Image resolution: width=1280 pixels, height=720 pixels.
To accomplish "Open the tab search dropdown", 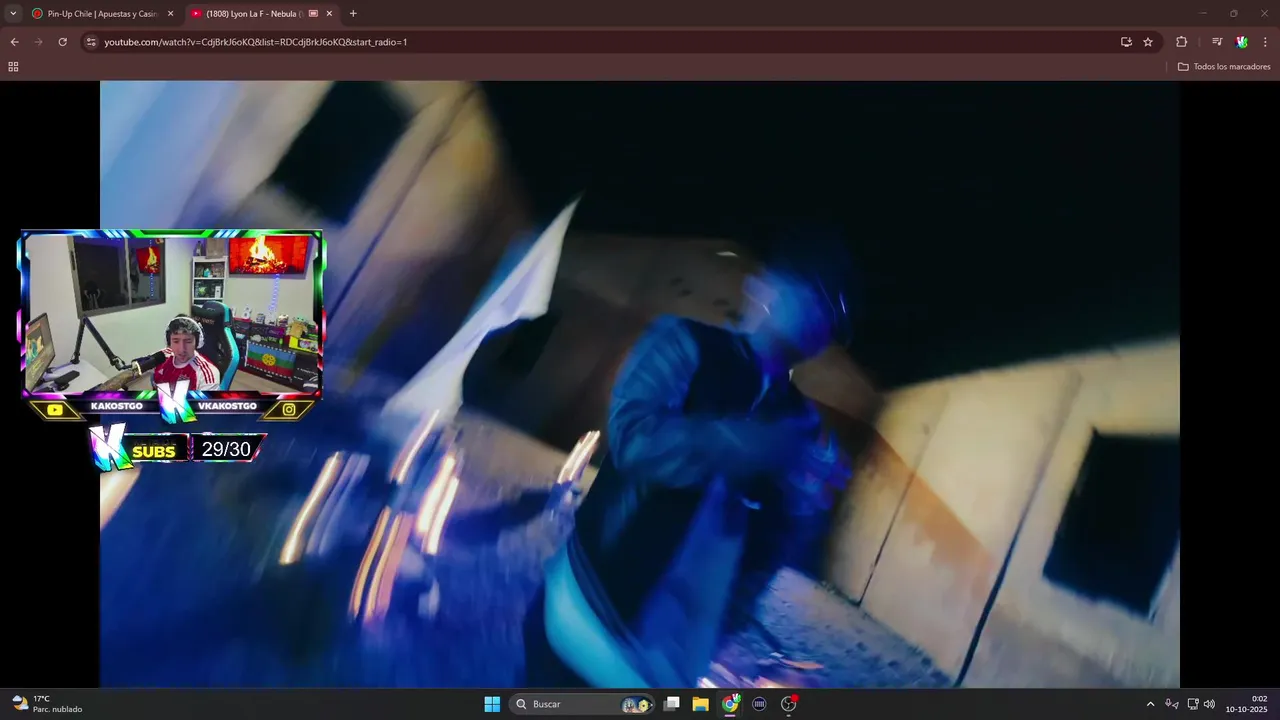I will pos(13,14).
